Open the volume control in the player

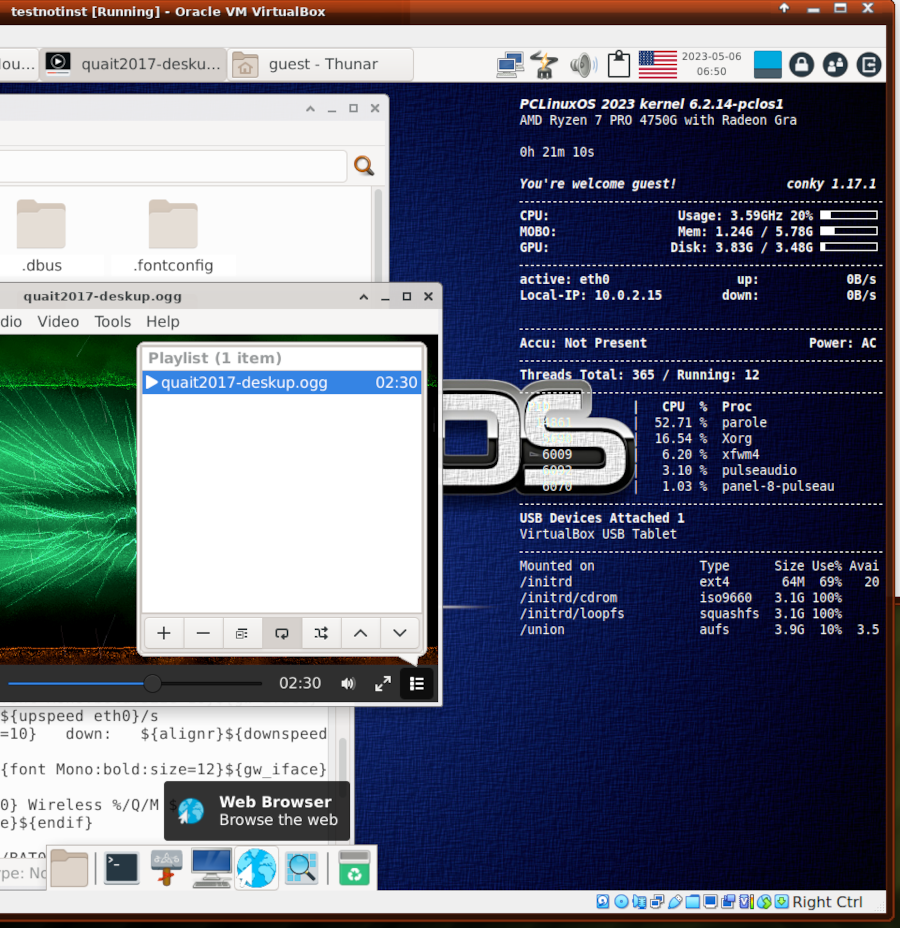[x=348, y=684]
